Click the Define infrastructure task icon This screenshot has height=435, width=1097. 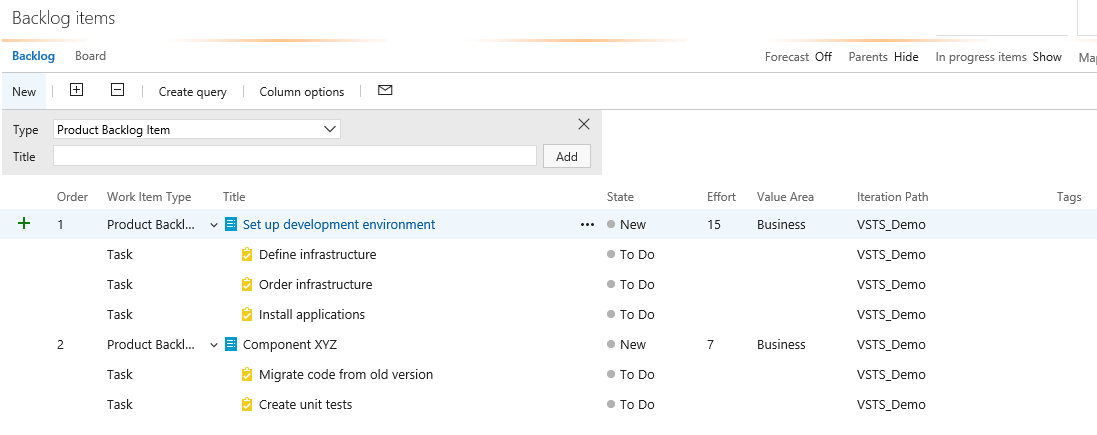[247, 255]
